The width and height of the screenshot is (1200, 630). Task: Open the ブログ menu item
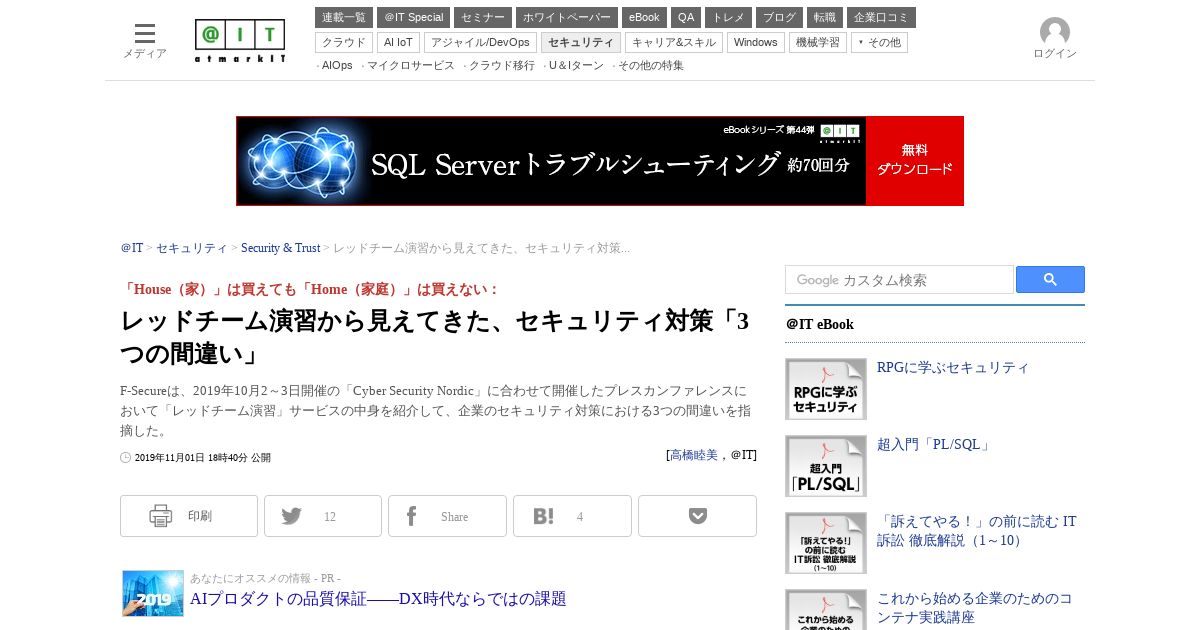click(779, 17)
